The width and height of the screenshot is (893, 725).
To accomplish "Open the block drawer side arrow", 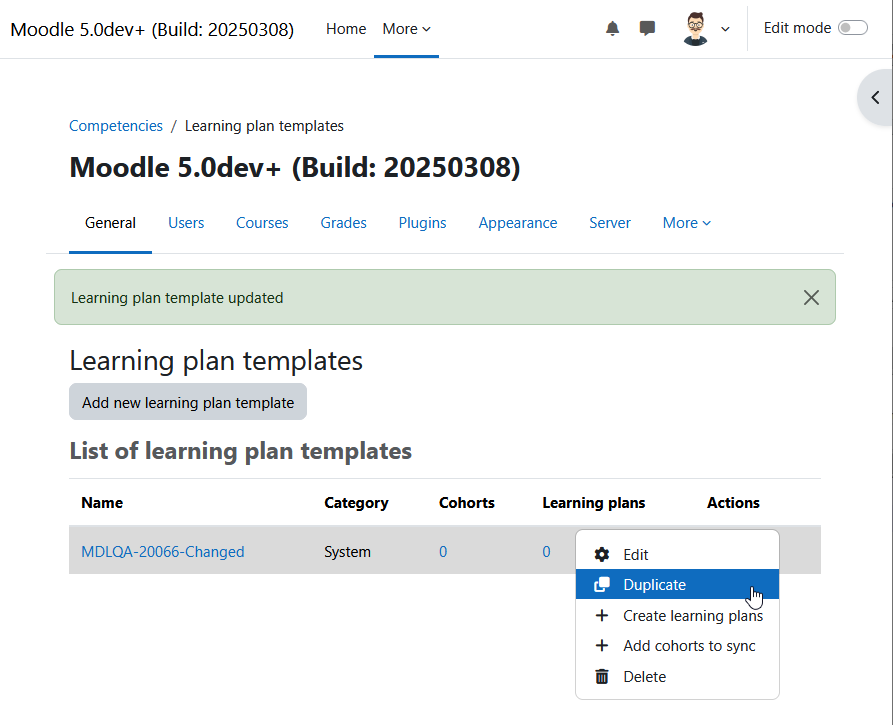I will (875, 97).
